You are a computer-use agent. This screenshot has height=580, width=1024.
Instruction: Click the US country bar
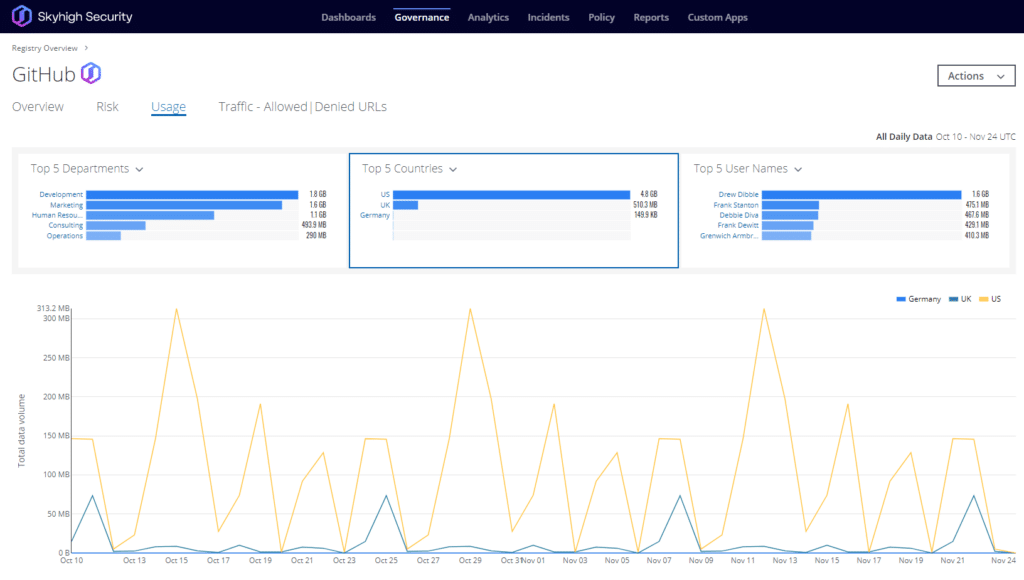pos(511,194)
